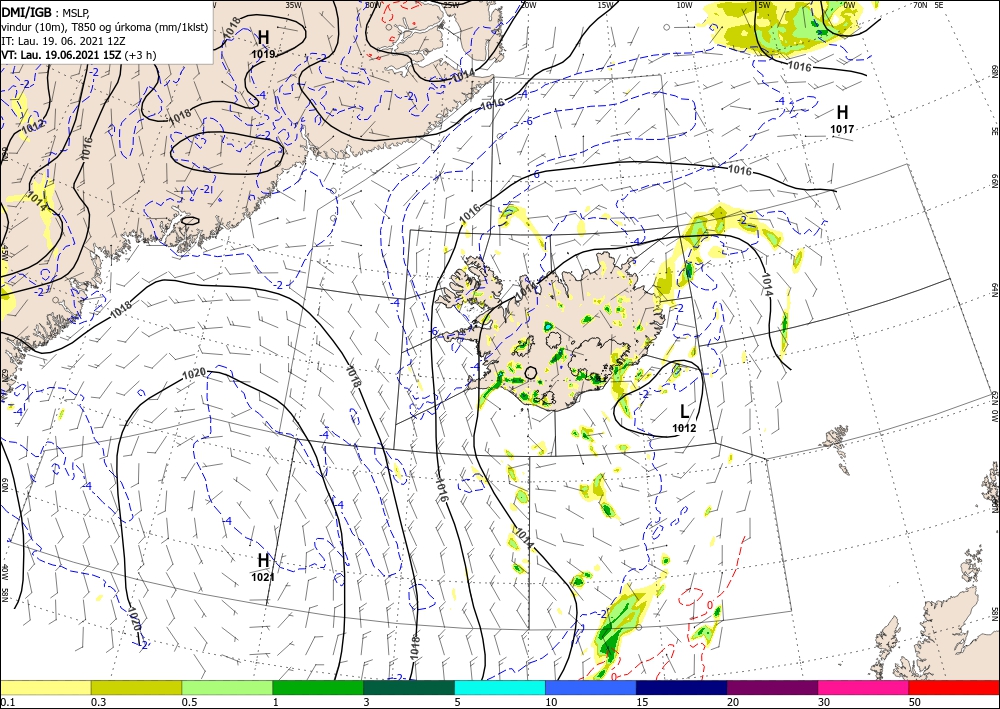Click the navy 15–20 legend band
Screen dimensions: 1000x709
pos(682,687)
